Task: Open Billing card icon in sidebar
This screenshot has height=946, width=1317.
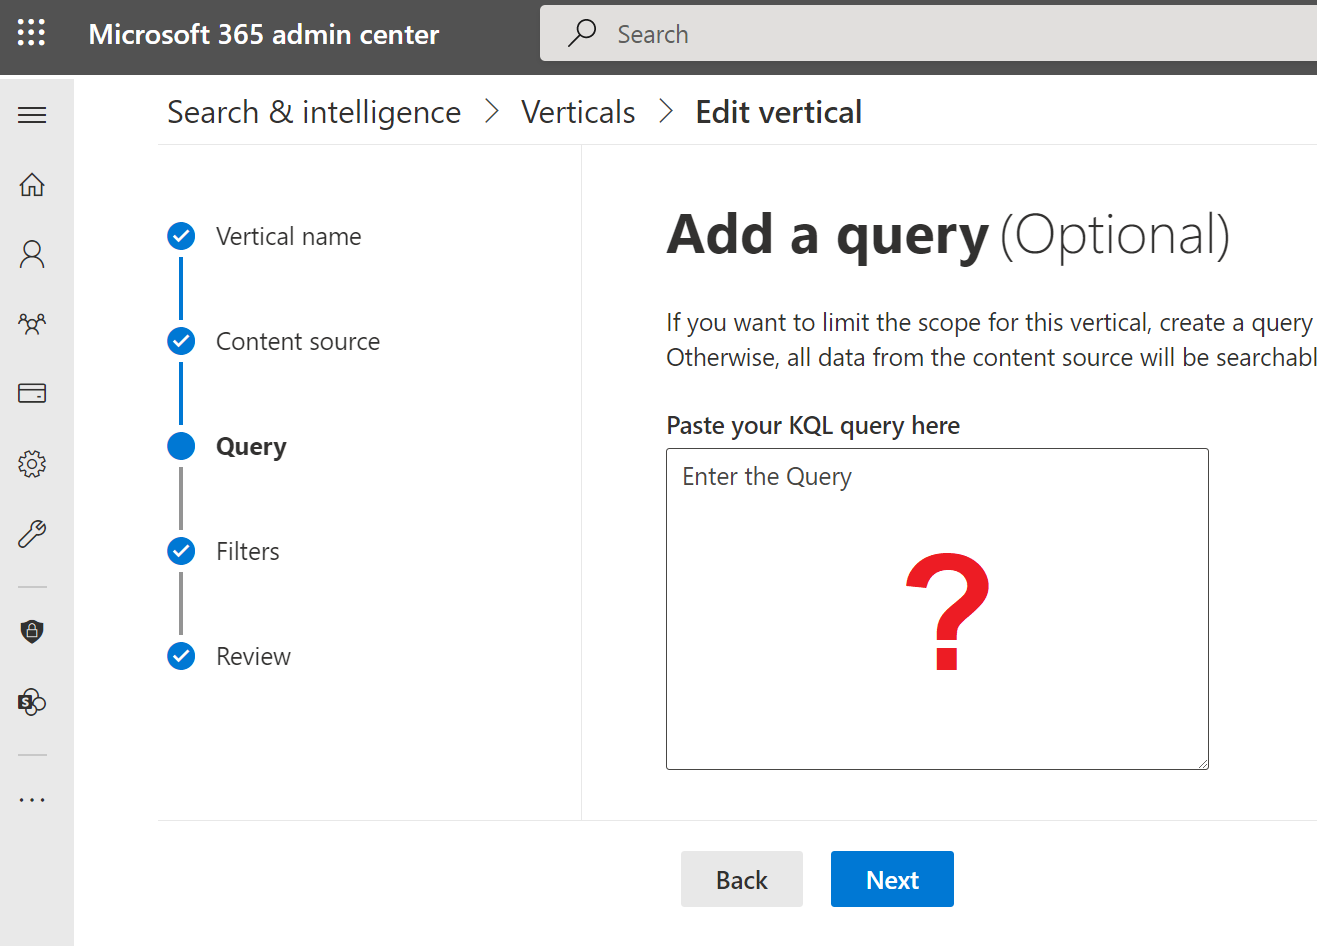Action: pos(32,393)
